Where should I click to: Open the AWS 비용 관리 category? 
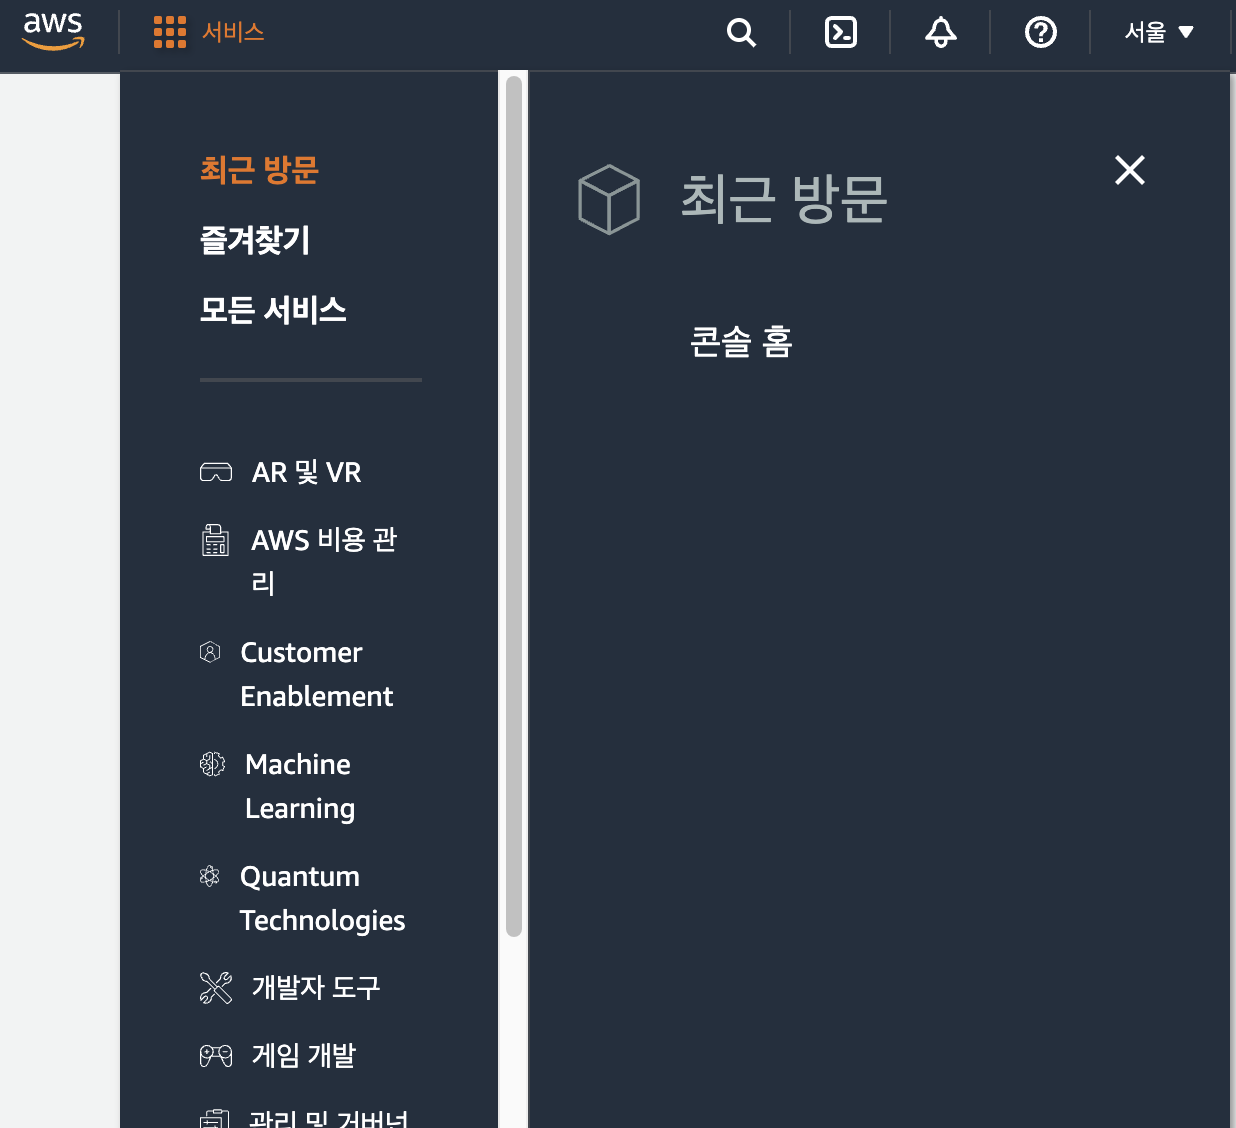[x=325, y=561]
